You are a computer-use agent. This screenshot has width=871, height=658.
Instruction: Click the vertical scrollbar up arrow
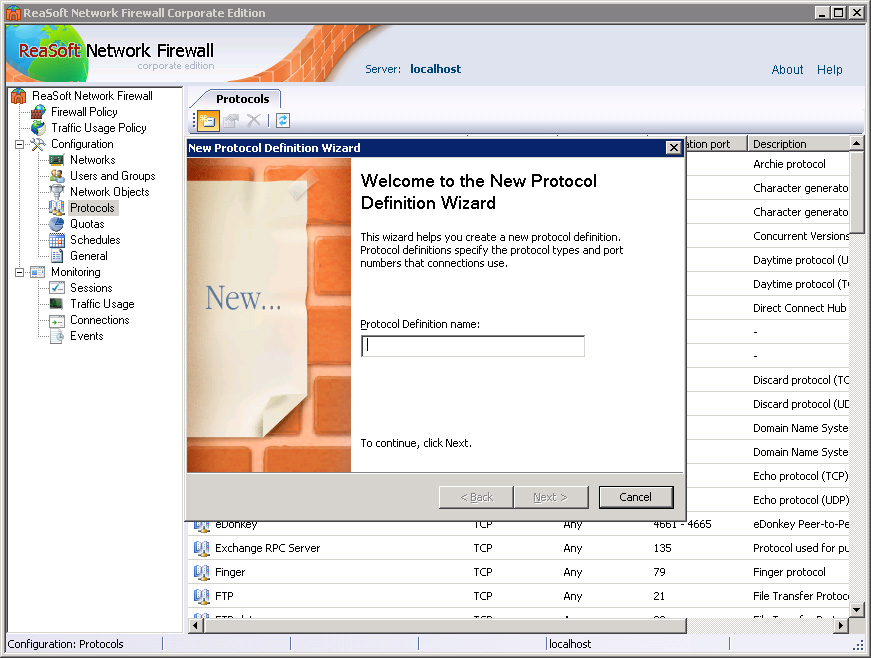coord(857,143)
